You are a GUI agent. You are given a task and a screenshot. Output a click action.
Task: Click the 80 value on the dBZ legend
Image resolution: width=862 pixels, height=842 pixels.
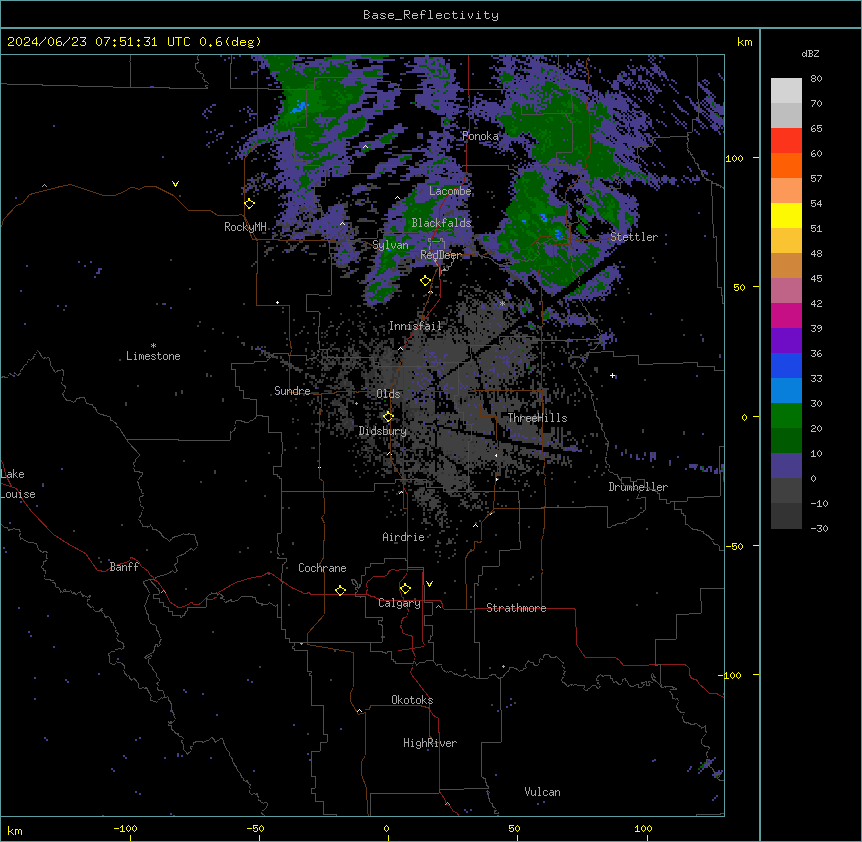[x=816, y=79]
